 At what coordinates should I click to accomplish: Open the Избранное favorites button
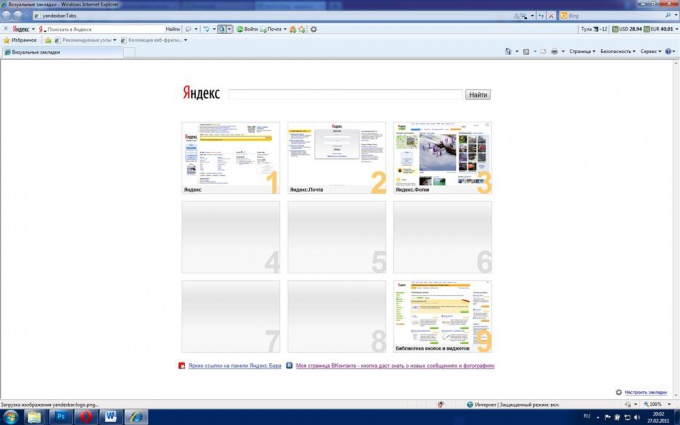[20, 40]
